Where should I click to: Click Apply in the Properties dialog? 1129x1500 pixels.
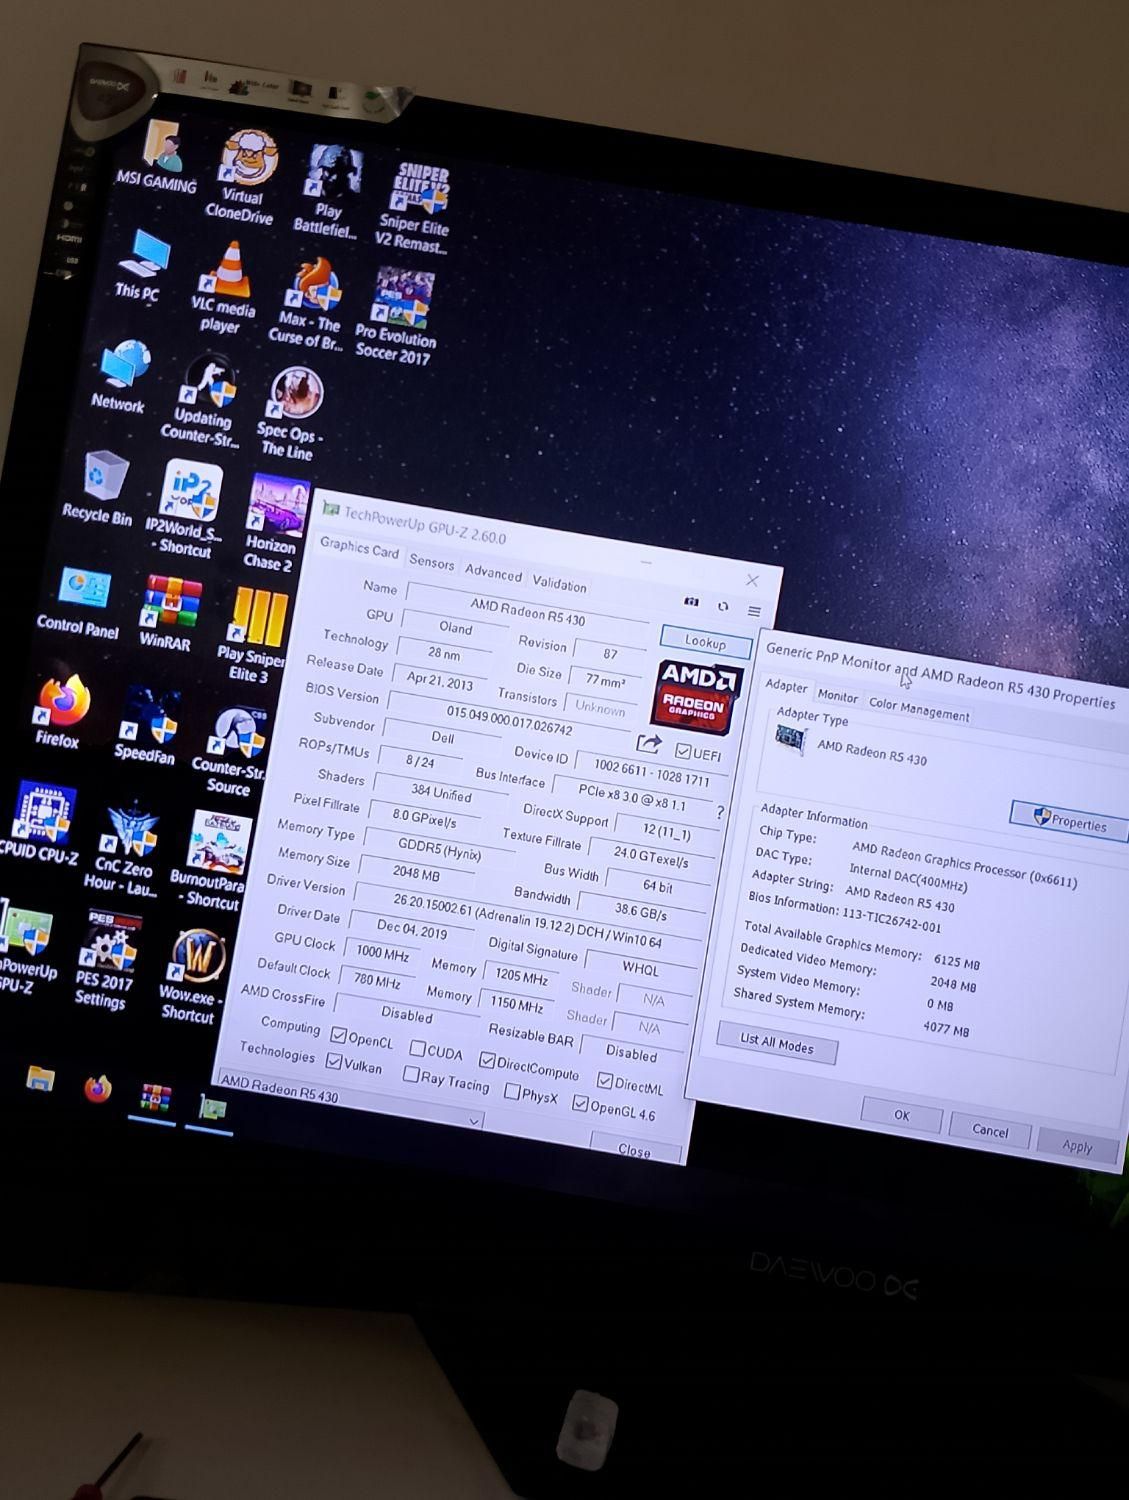(x=1077, y=1146)
